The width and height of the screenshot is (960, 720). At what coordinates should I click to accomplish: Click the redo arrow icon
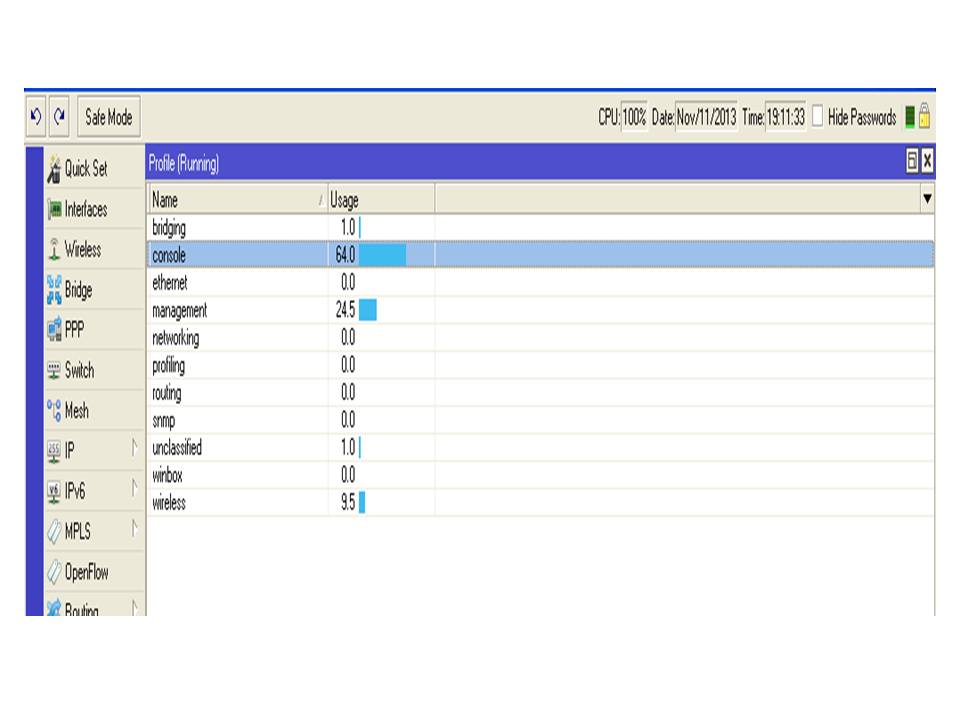coord(59,116)
